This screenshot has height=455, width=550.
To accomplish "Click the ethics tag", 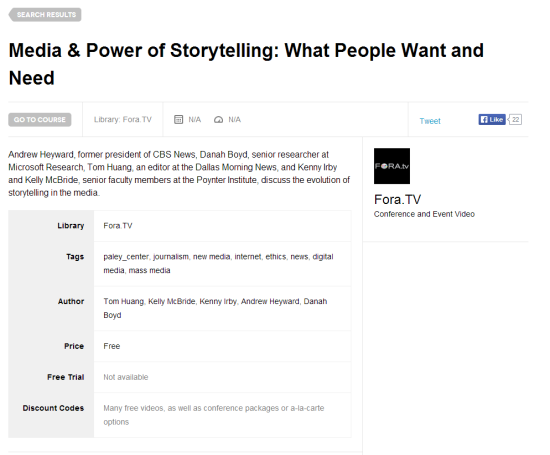I will [x=276, y=257].
